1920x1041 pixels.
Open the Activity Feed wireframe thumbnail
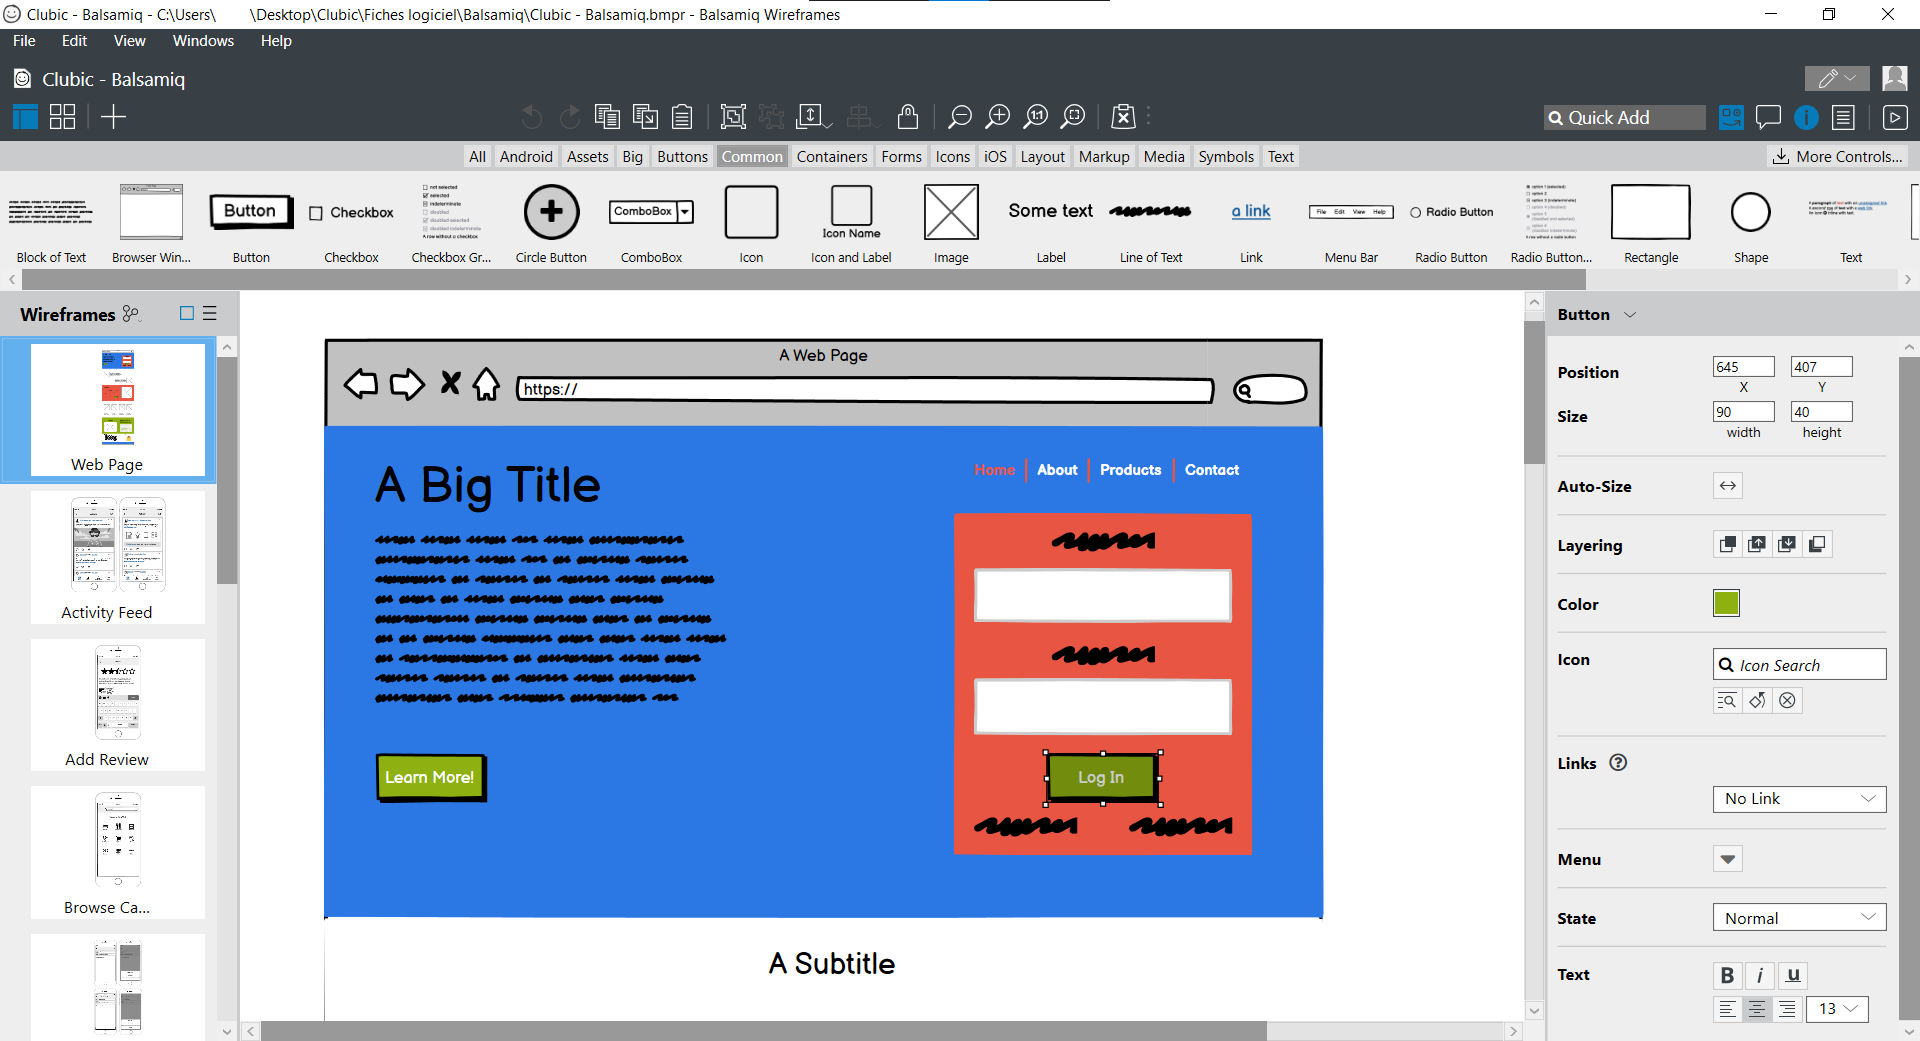pos(118,557)
